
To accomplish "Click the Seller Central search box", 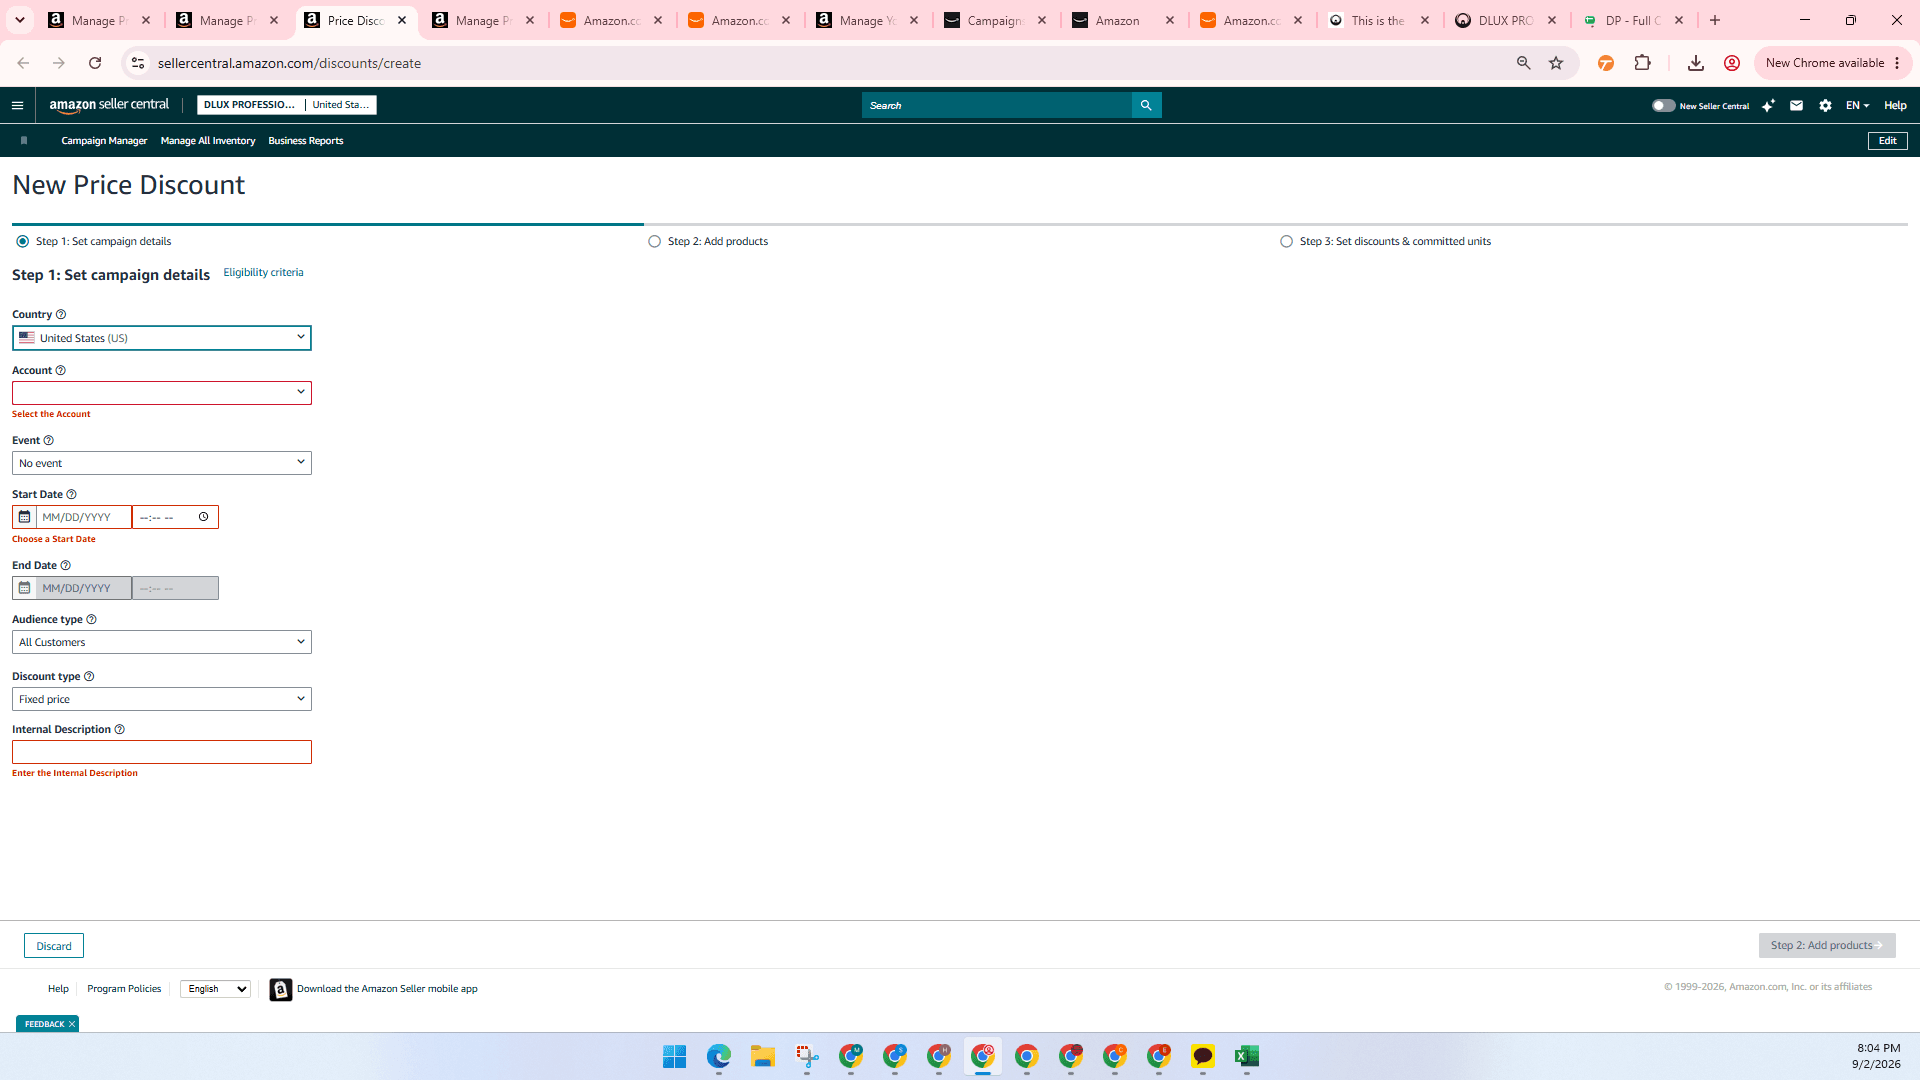I will (x=996, y=105).
